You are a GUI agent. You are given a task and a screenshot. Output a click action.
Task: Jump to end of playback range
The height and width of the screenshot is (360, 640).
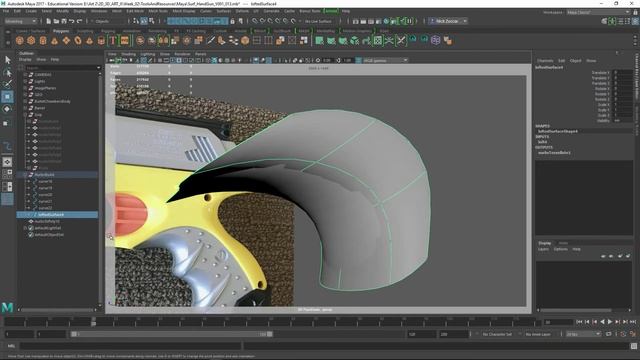633,322
